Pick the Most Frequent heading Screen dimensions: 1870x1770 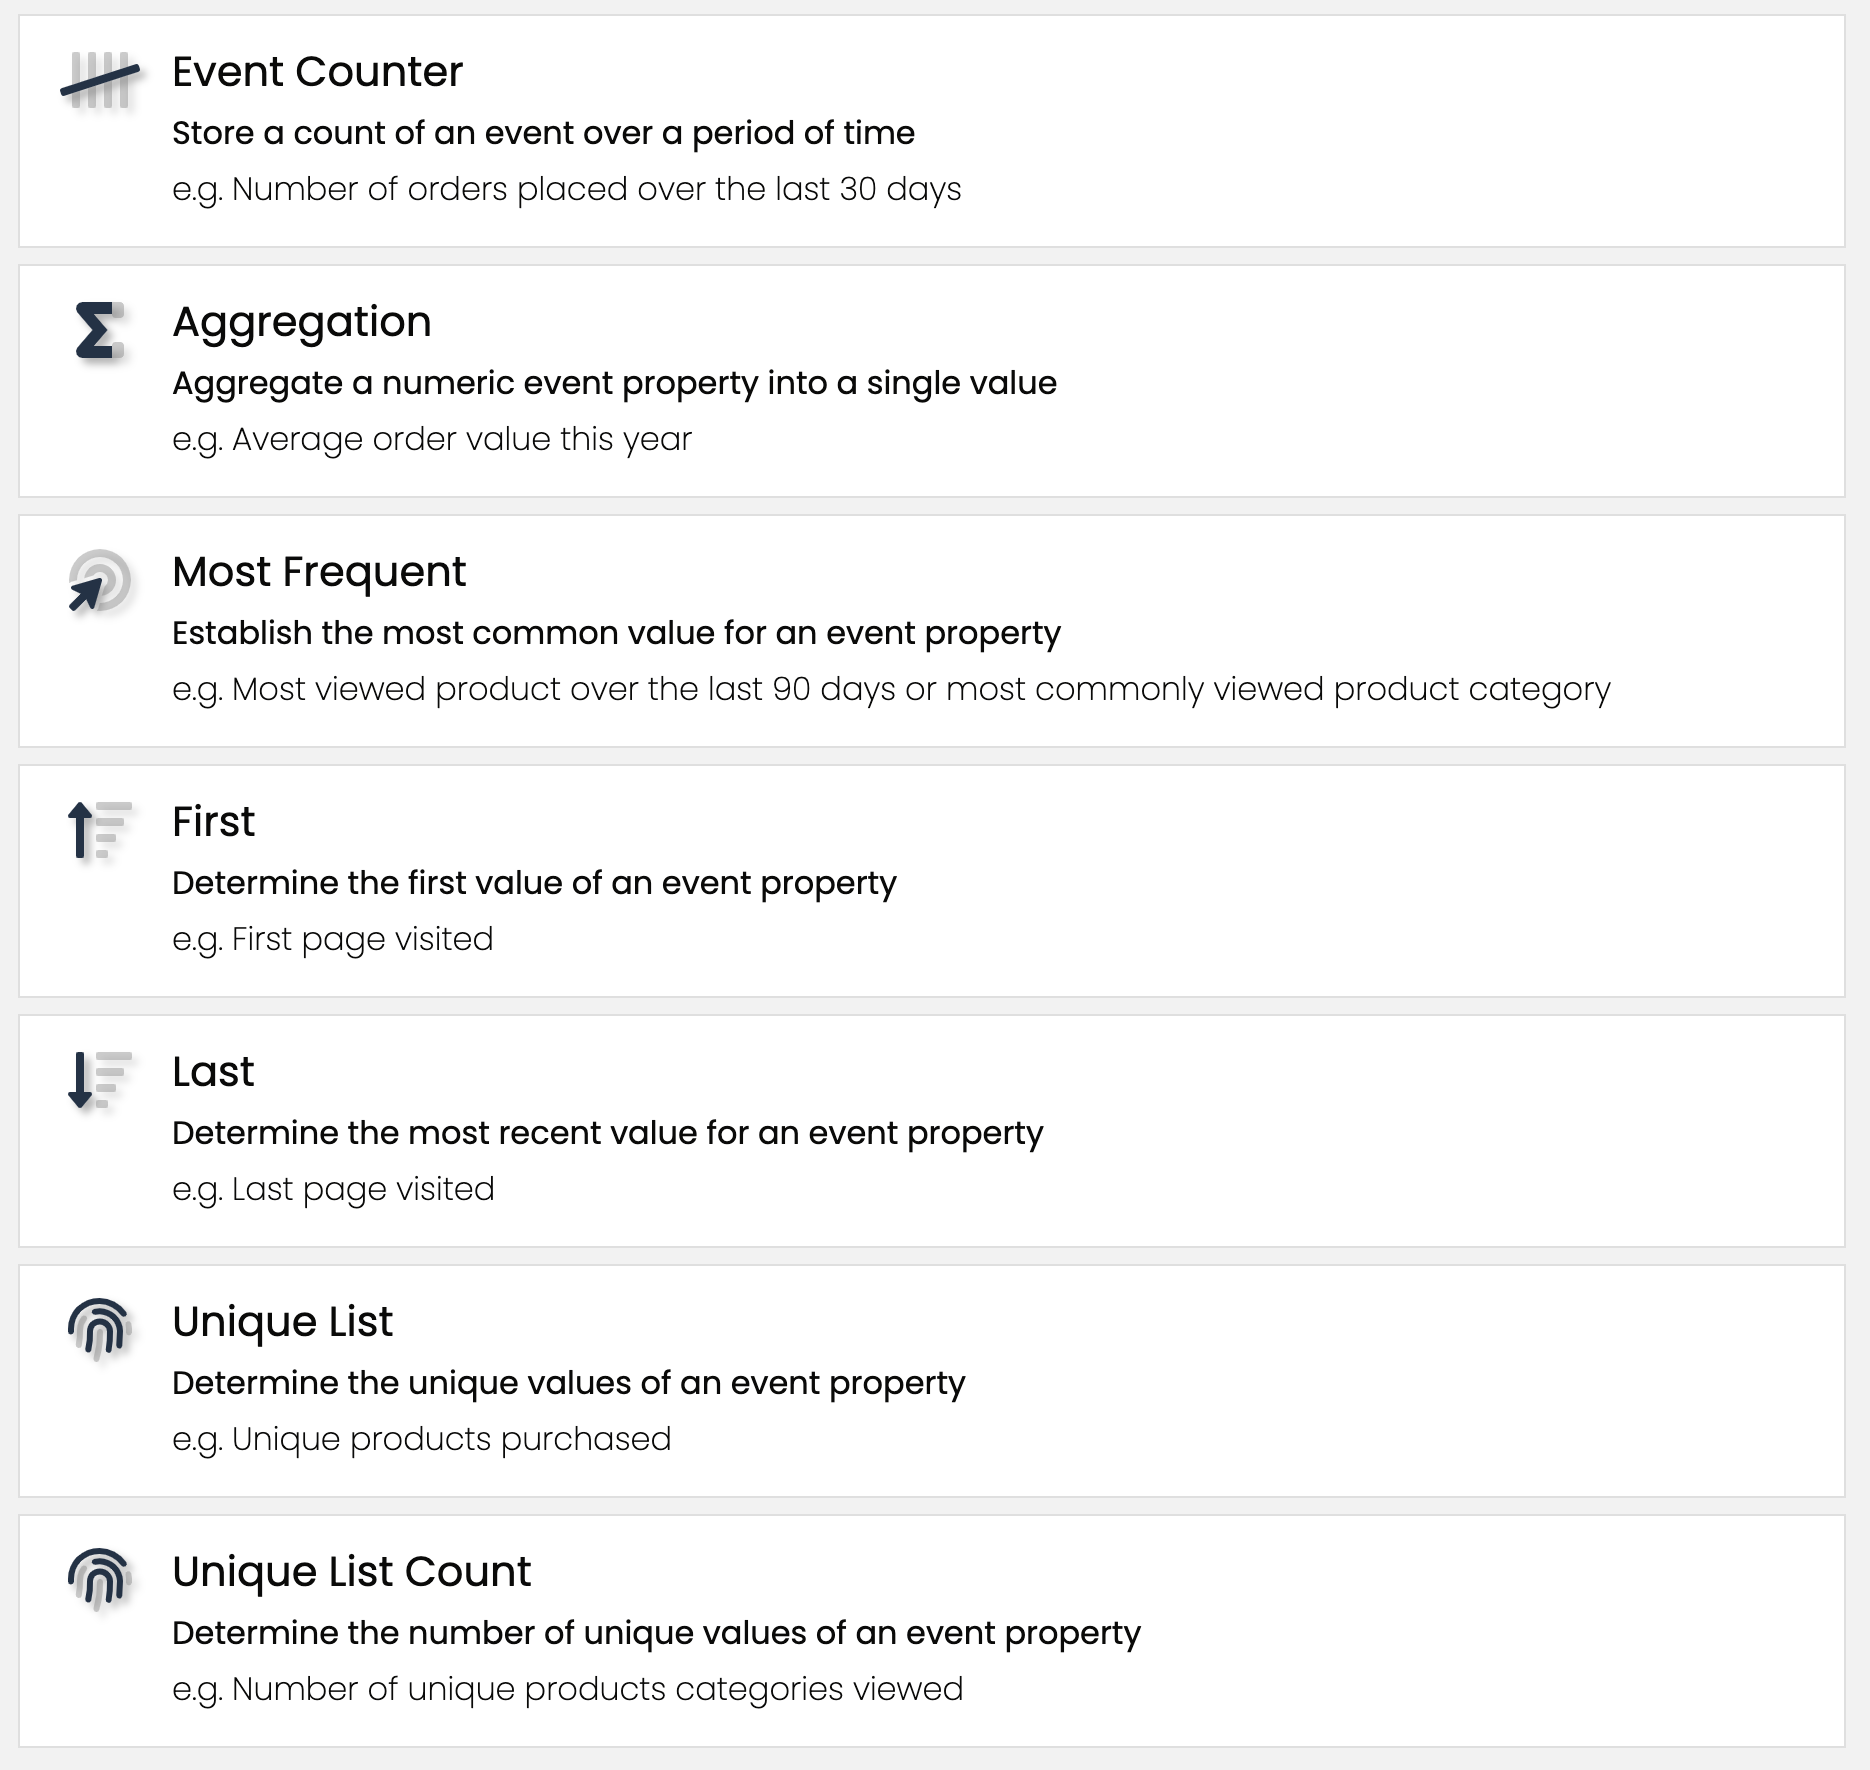(318, 572)
